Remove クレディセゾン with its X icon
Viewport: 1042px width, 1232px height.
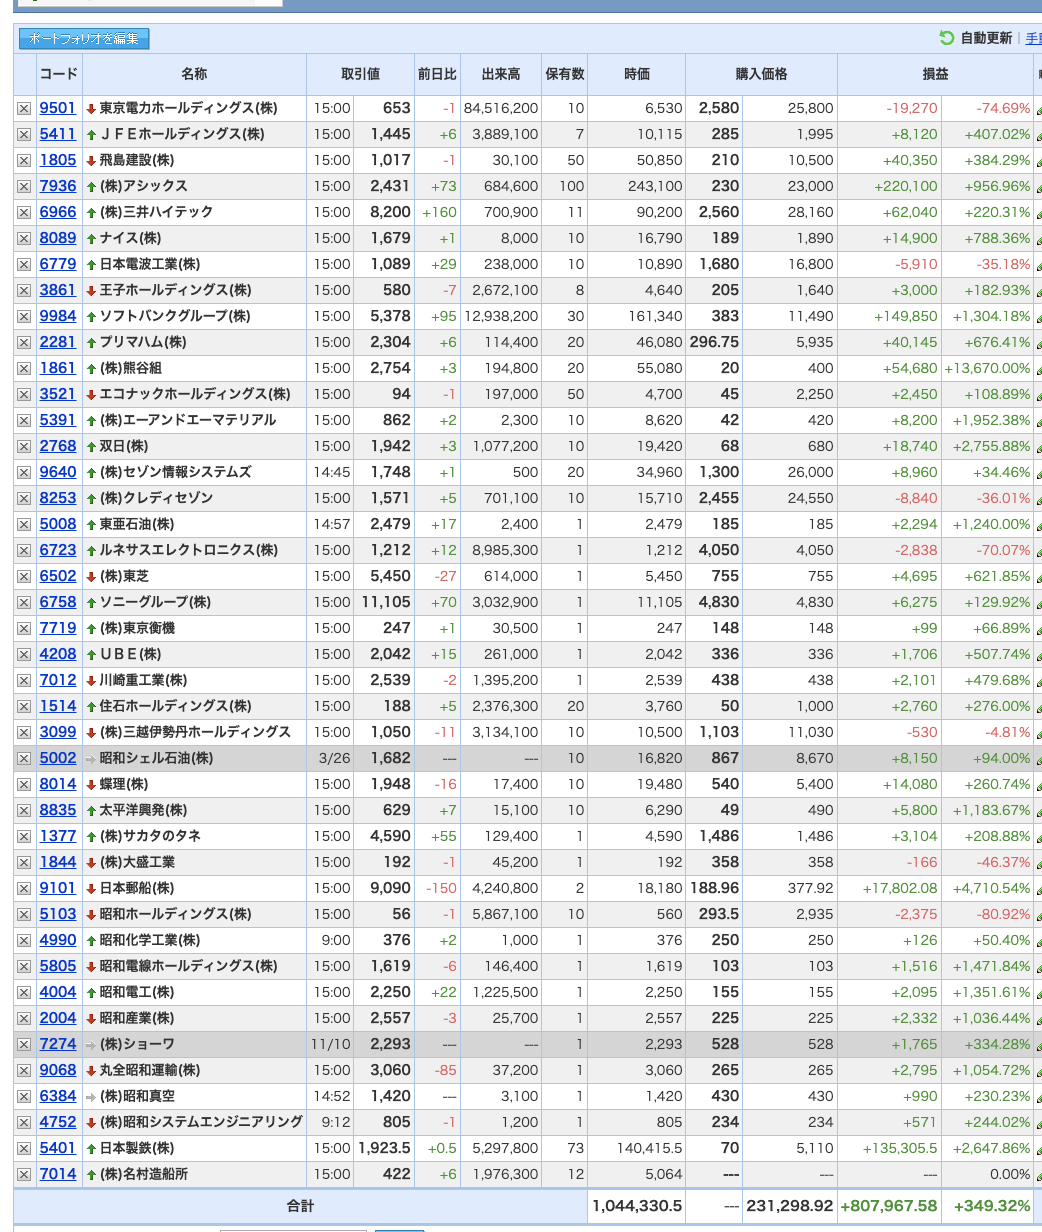(24, 498)
